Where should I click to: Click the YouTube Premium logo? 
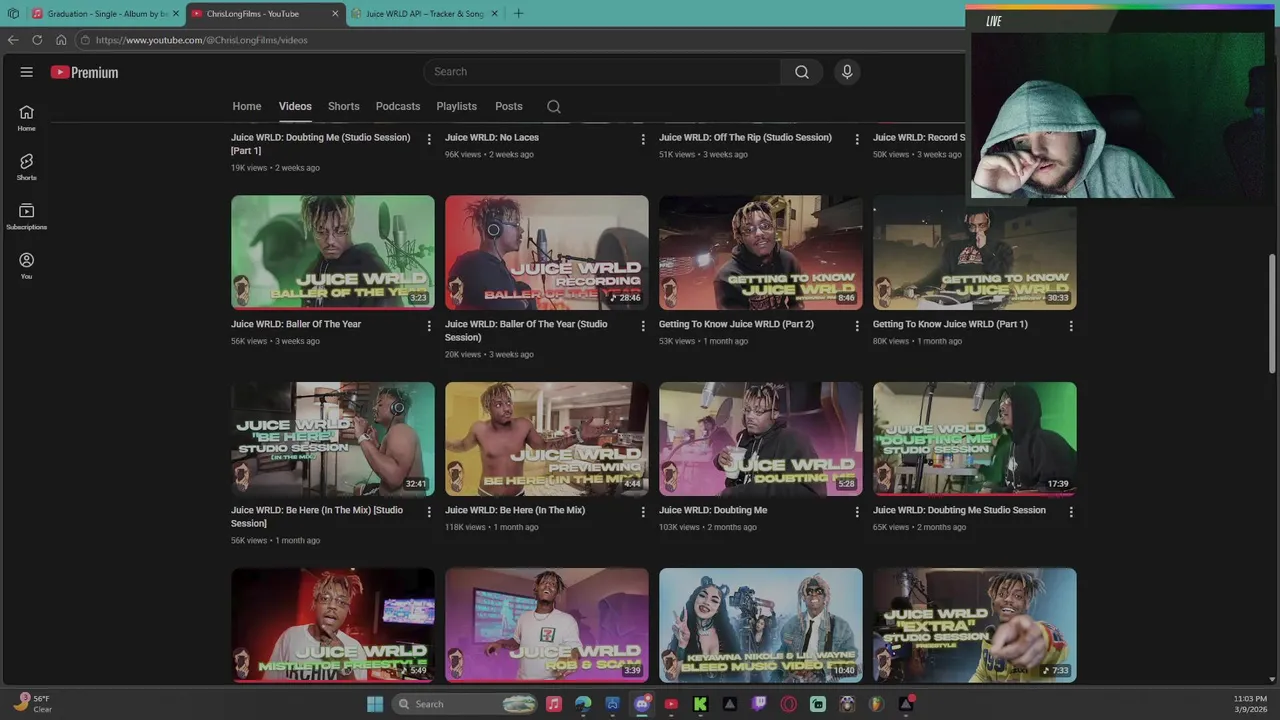click(x=85, y=72)
